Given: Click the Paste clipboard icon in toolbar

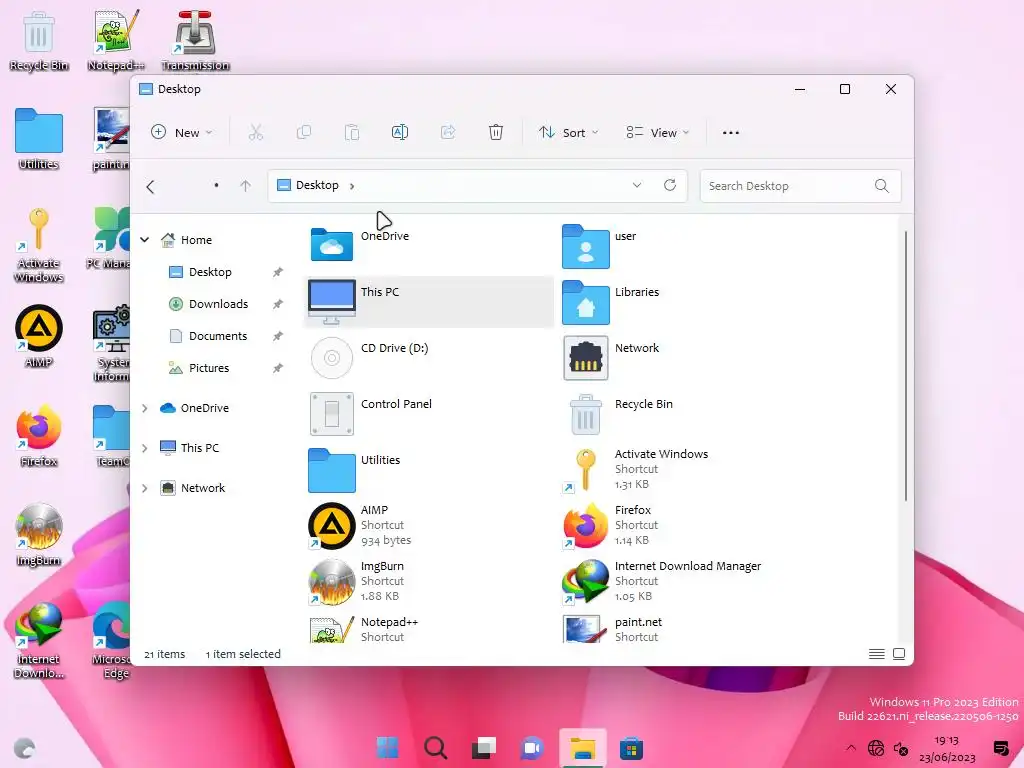Looking at the screenshot, I should click(352, 133).
